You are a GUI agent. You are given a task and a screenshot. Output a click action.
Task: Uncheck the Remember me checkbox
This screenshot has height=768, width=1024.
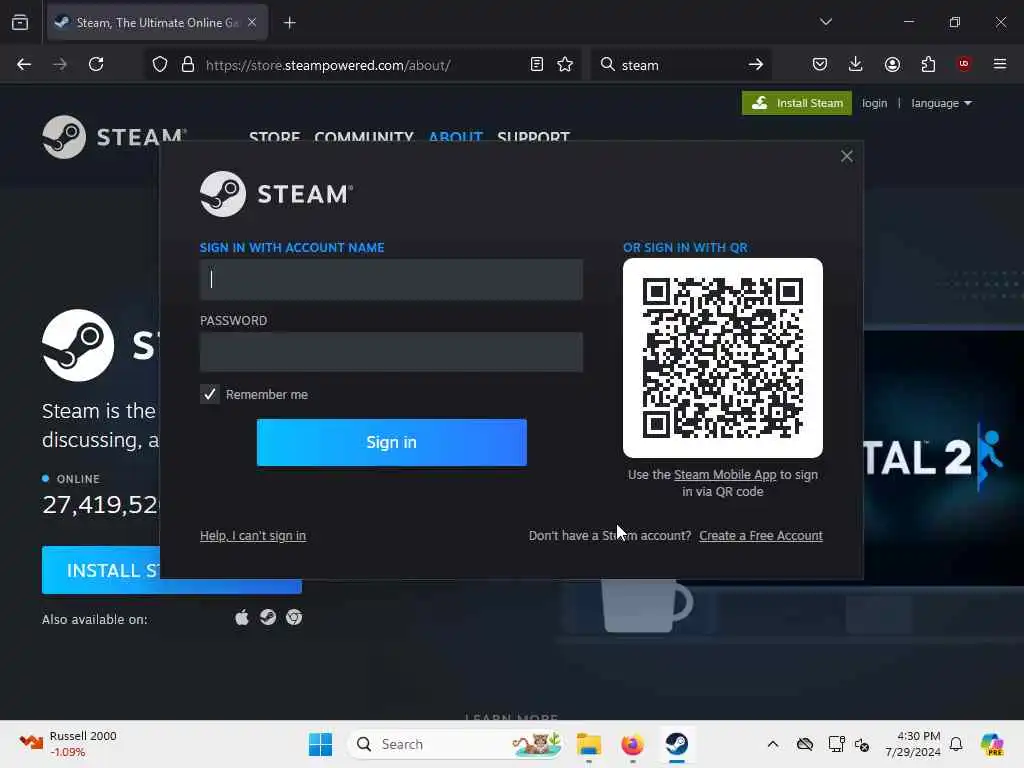pyautogui.click(x=210, y=394)
